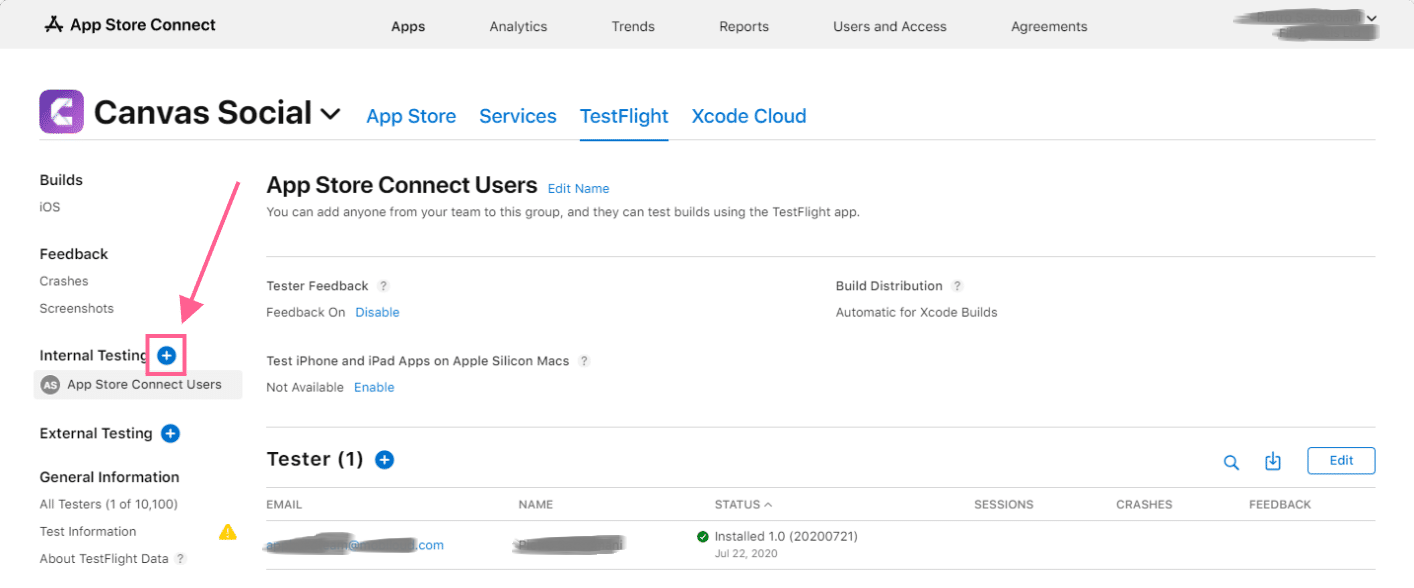Click the Edit button above the tester list
The width and height of the screenshot is (1414, 588).
1340,460
